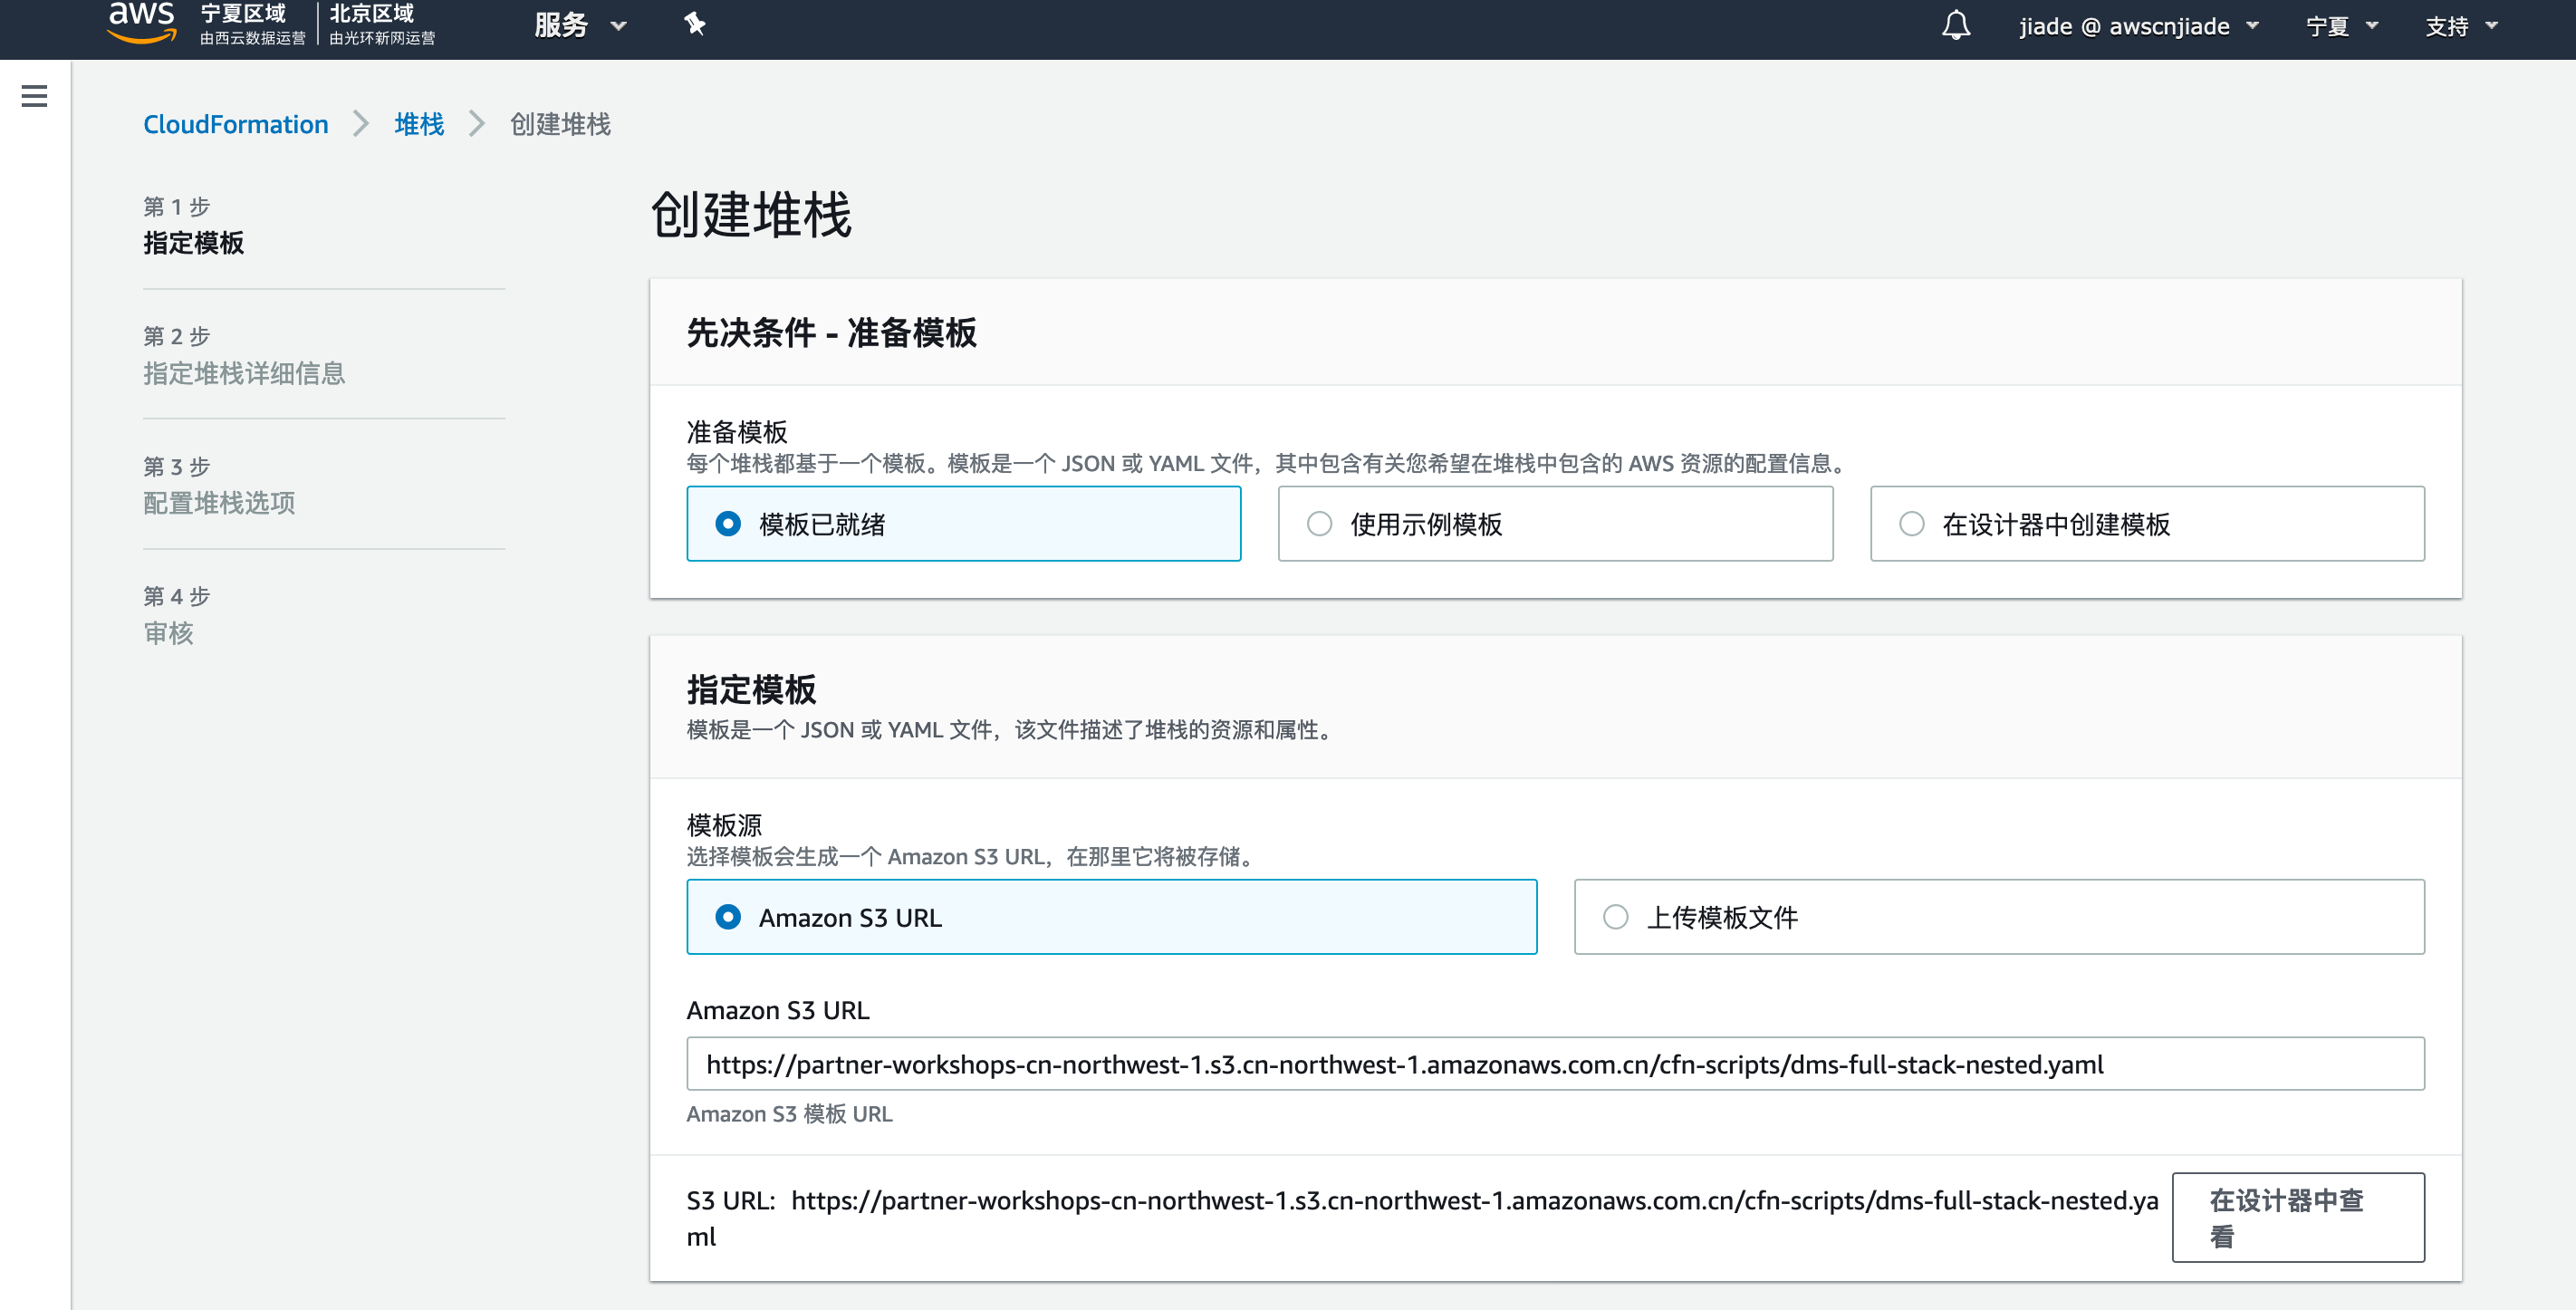Expand the 服务 services dropdown
2576x1310 pixels.
click(x=579, y=25)
